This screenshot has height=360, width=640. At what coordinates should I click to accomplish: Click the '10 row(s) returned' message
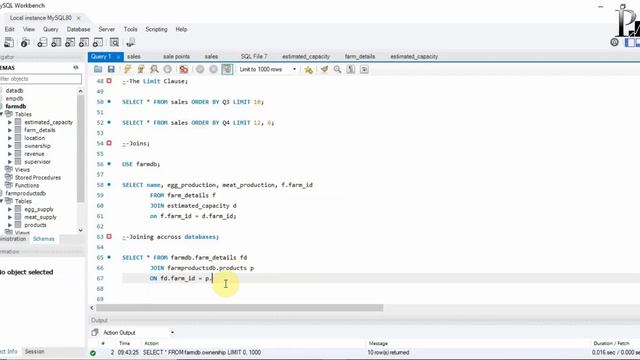(x=388, y=353)
